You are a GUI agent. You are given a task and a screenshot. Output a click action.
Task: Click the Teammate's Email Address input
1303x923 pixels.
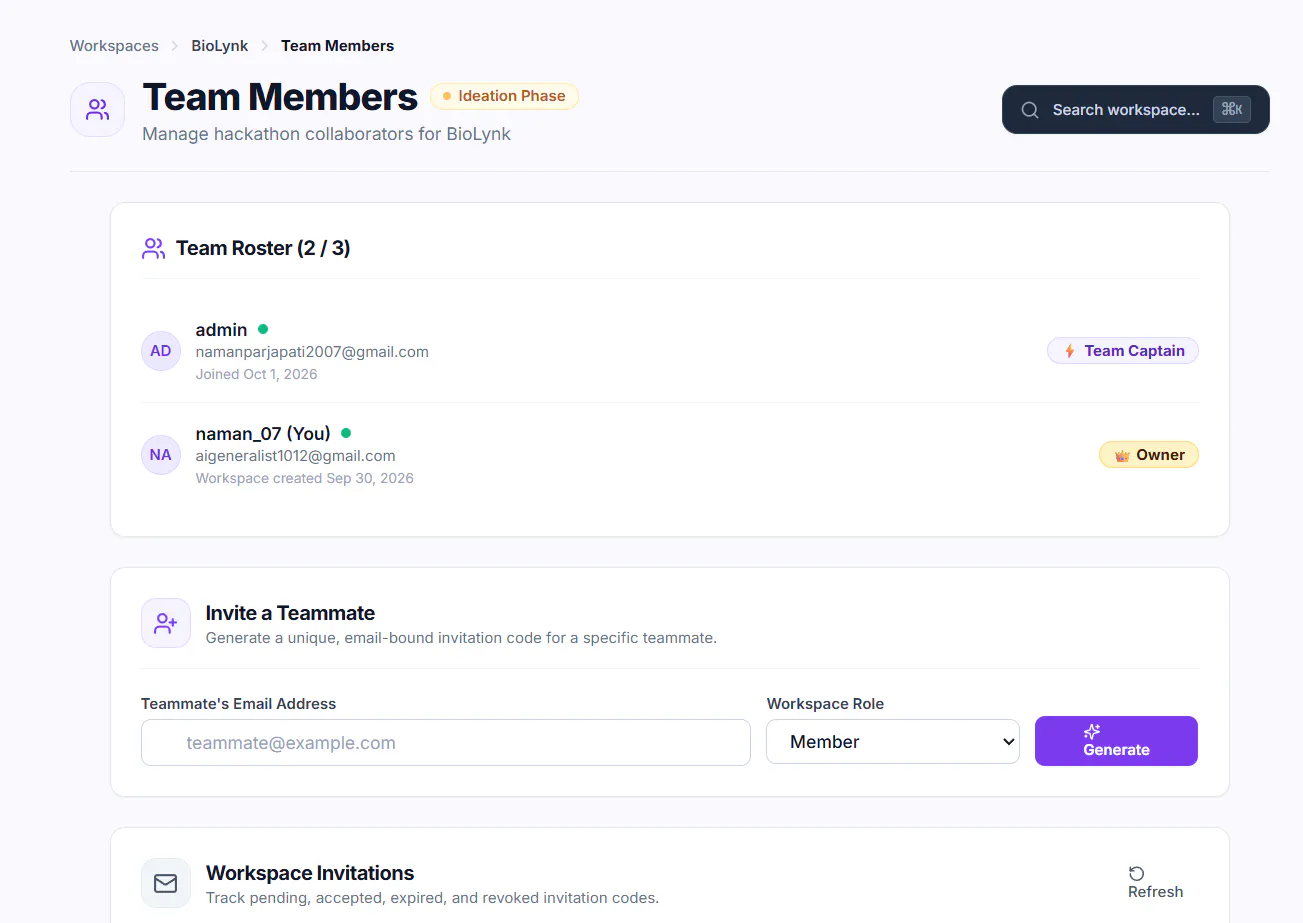pos(446,743)
